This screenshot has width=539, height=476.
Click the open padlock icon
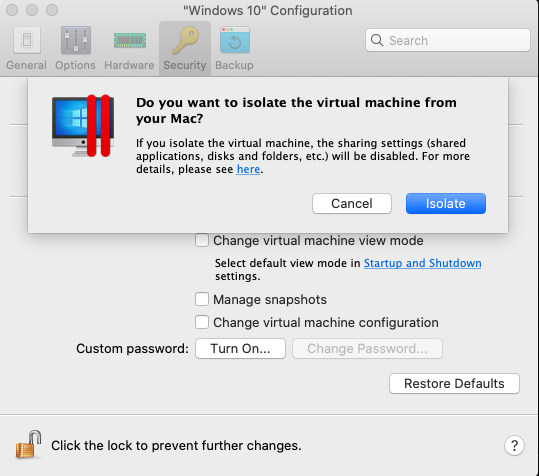28,444
